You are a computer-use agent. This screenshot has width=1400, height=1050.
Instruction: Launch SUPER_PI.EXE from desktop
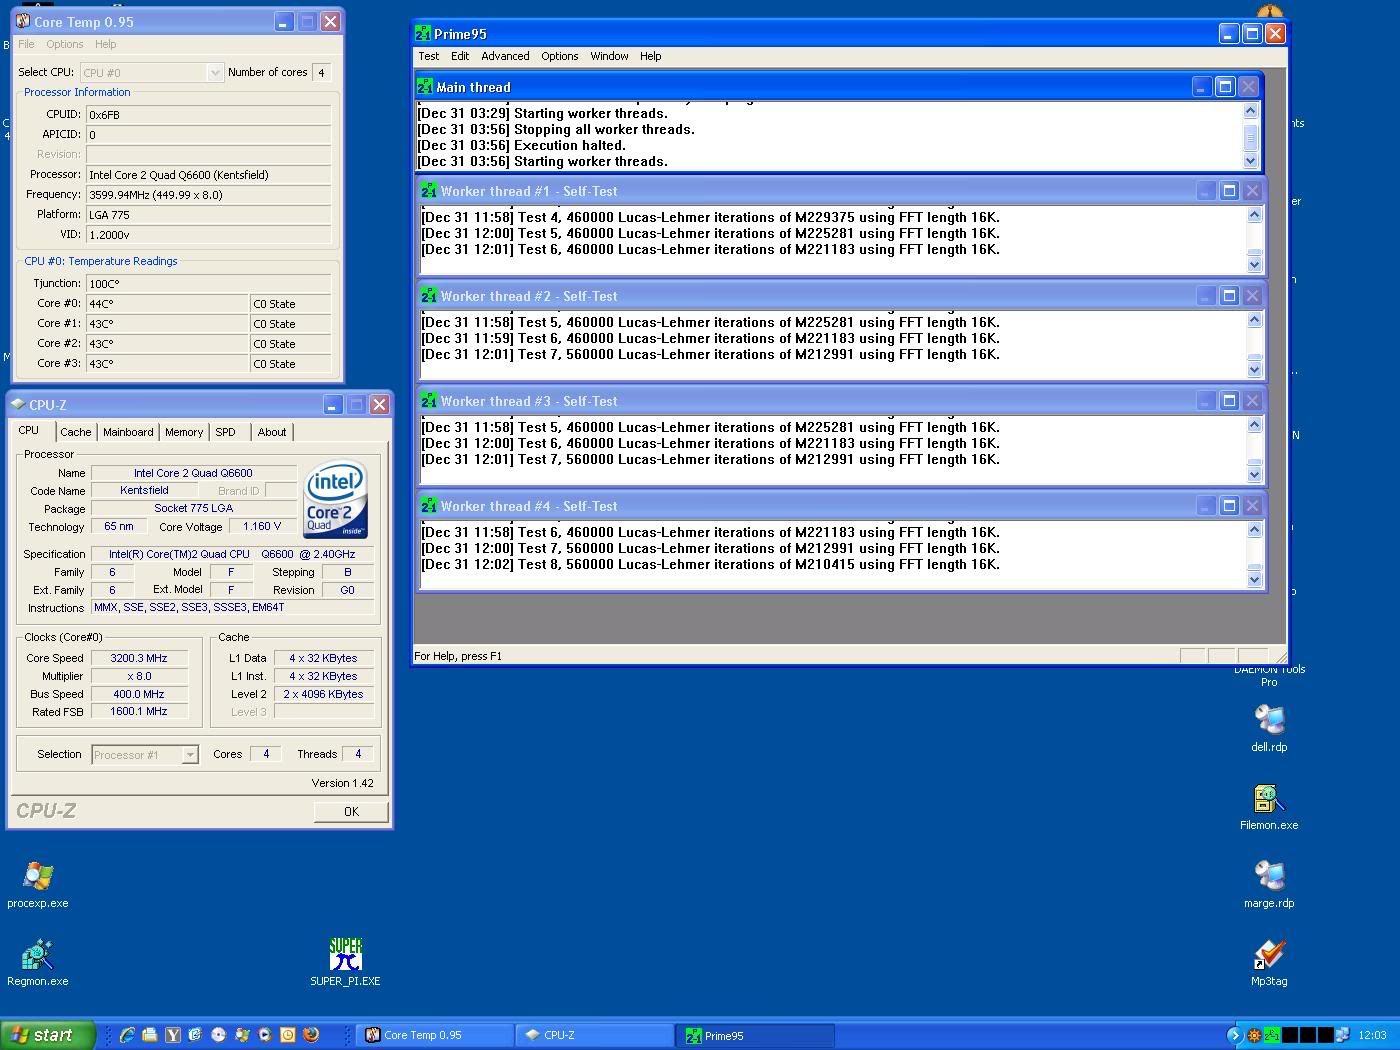[345, 963]
